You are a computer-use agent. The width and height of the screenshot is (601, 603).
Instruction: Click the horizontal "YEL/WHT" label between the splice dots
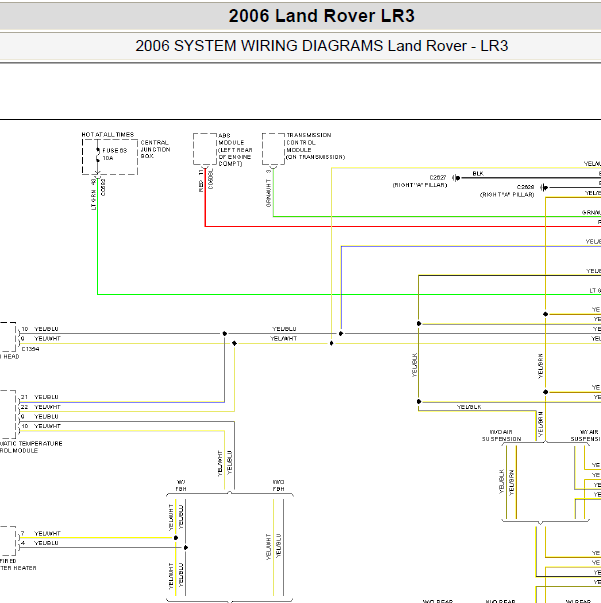point(284,339)
